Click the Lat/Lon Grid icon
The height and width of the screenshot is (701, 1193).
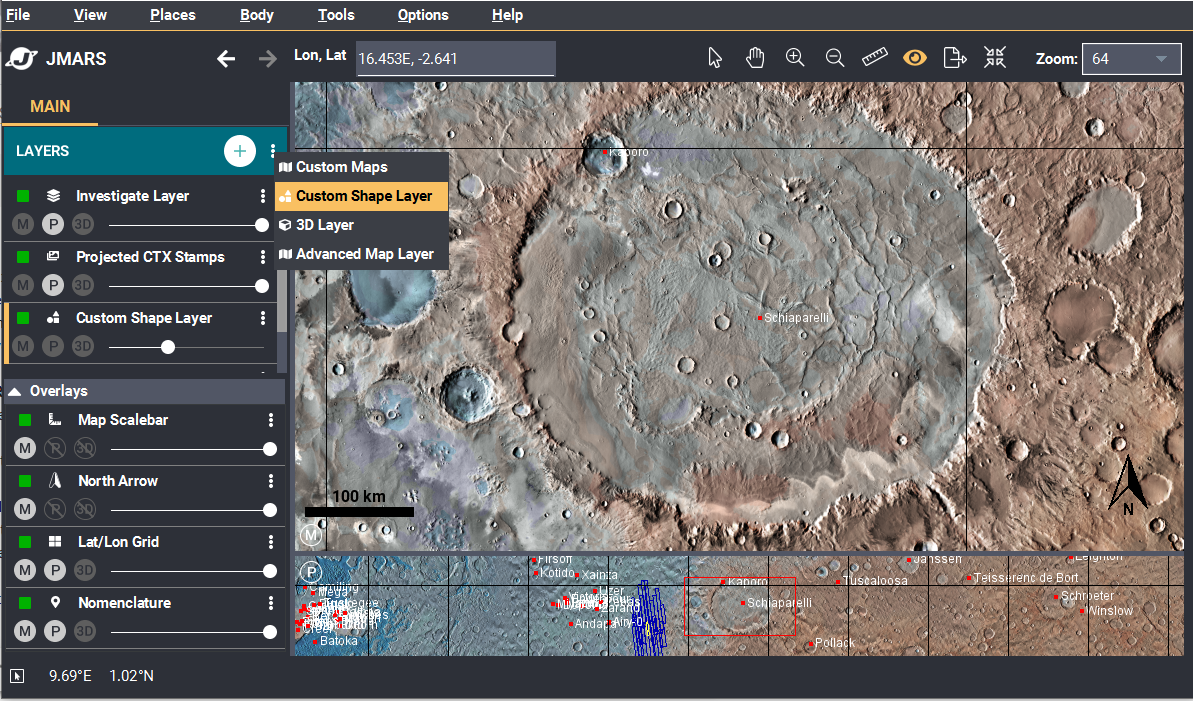[x=55, y=541]
